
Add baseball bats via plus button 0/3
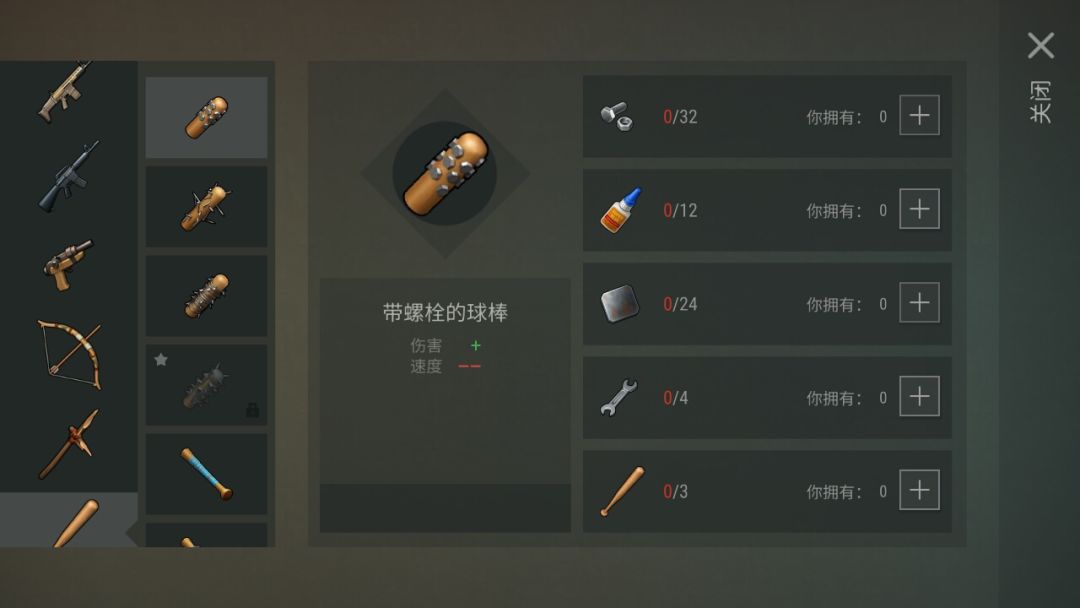click(920, 490)
